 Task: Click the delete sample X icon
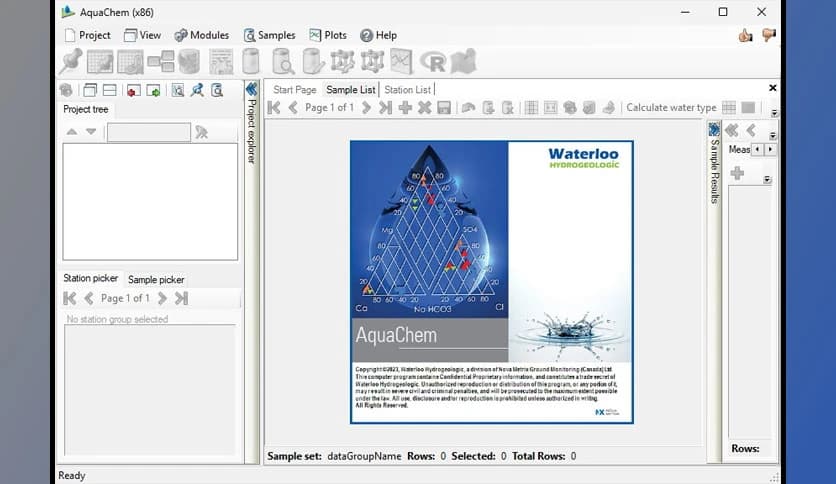[x=424, y=108]
